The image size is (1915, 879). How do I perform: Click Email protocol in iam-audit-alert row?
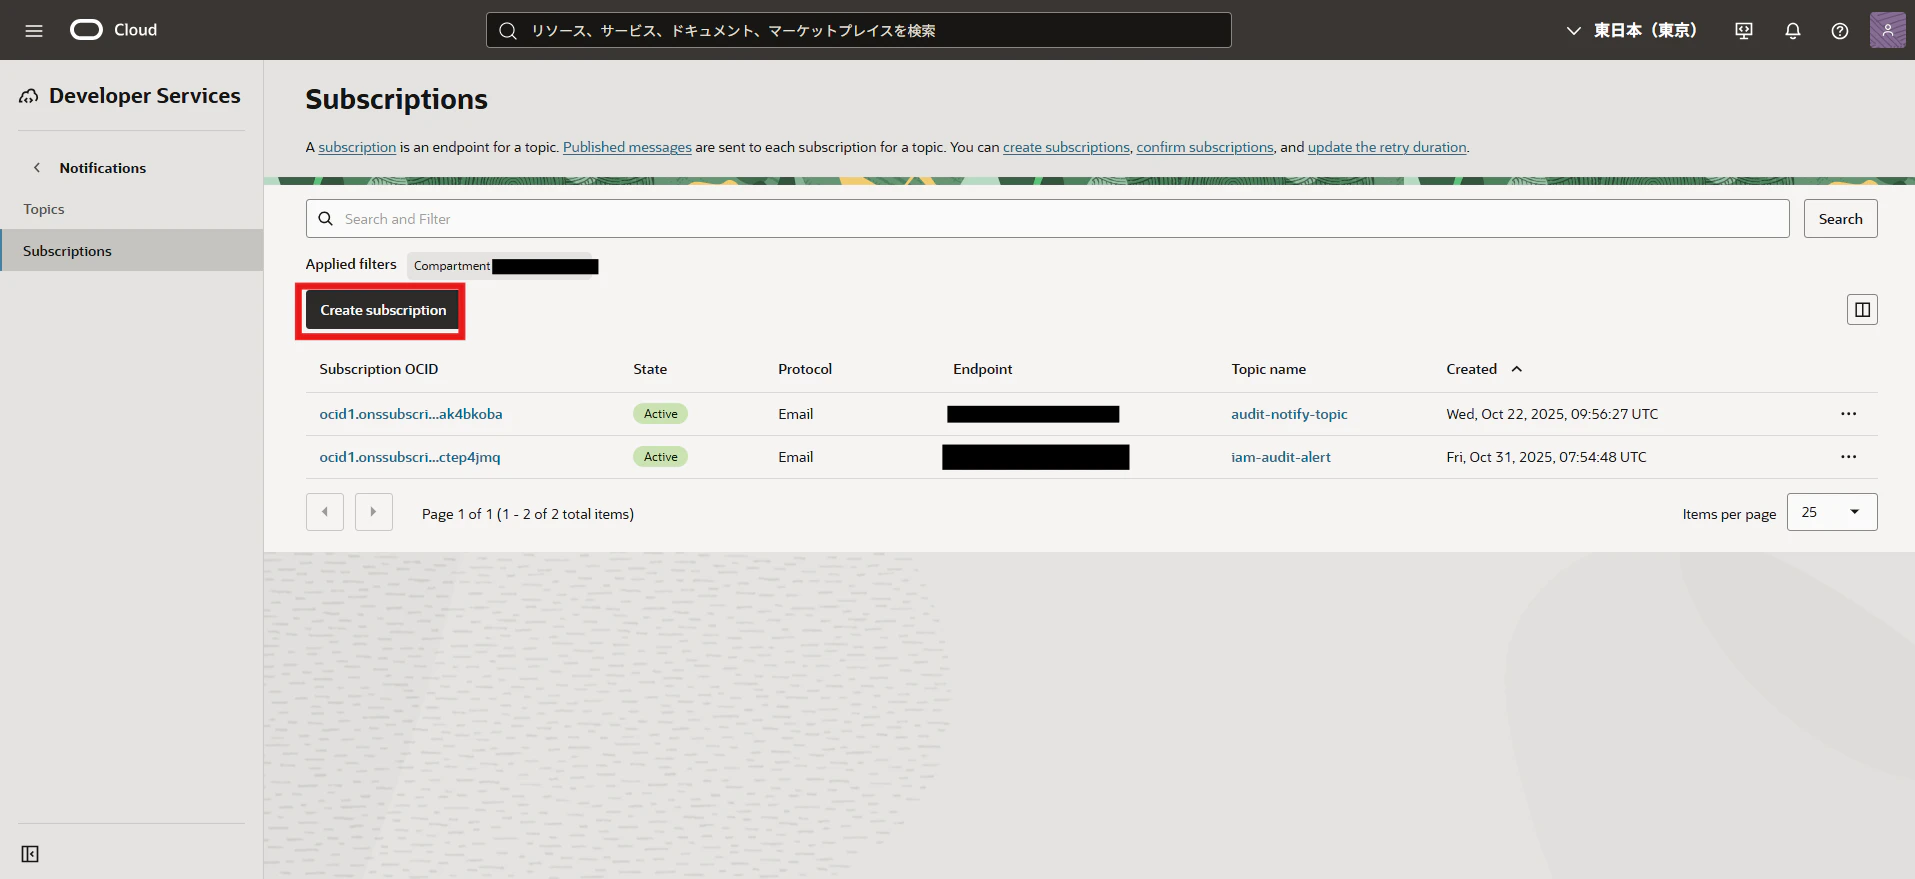coord(796,457)
